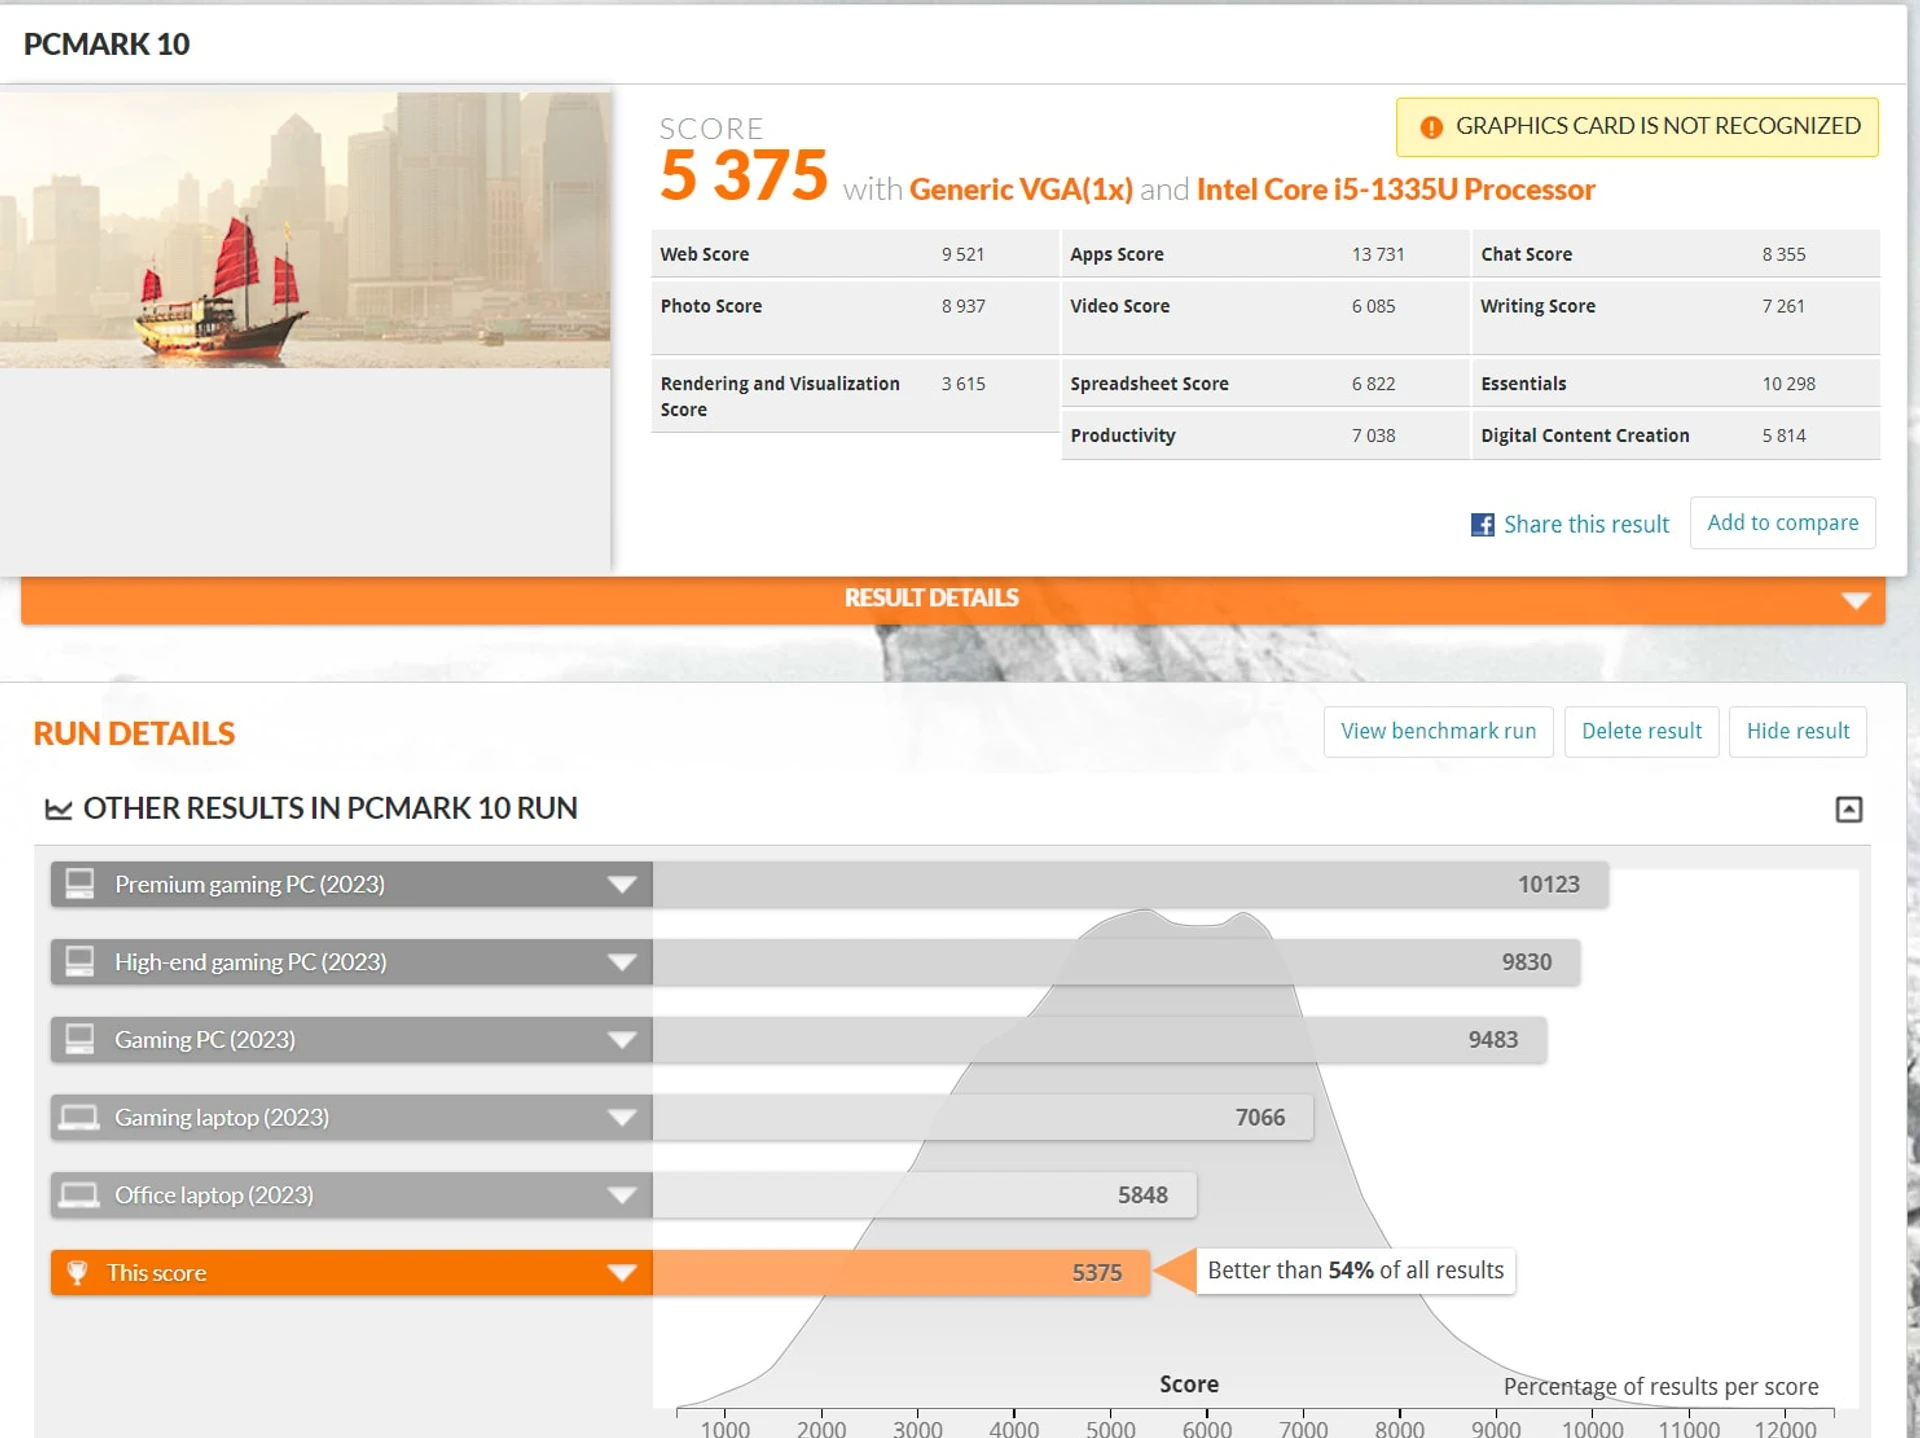
Task: Open the Result Details orange bar
Action: (x=953, y=600)
